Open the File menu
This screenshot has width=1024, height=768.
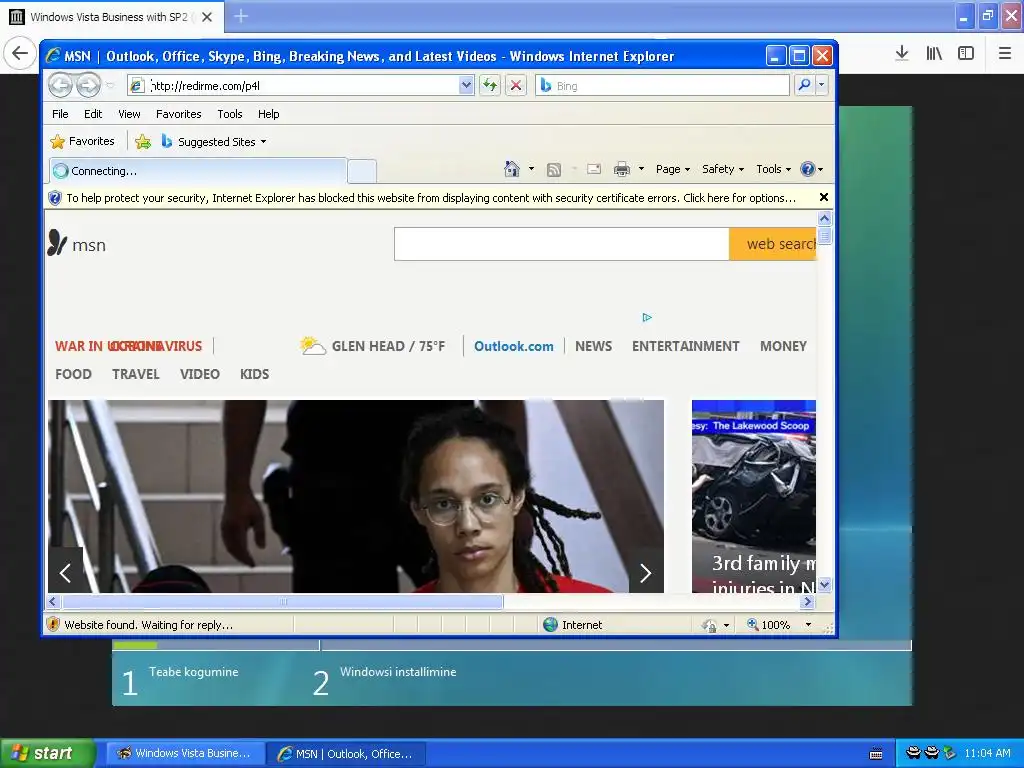tap(60, 114)
